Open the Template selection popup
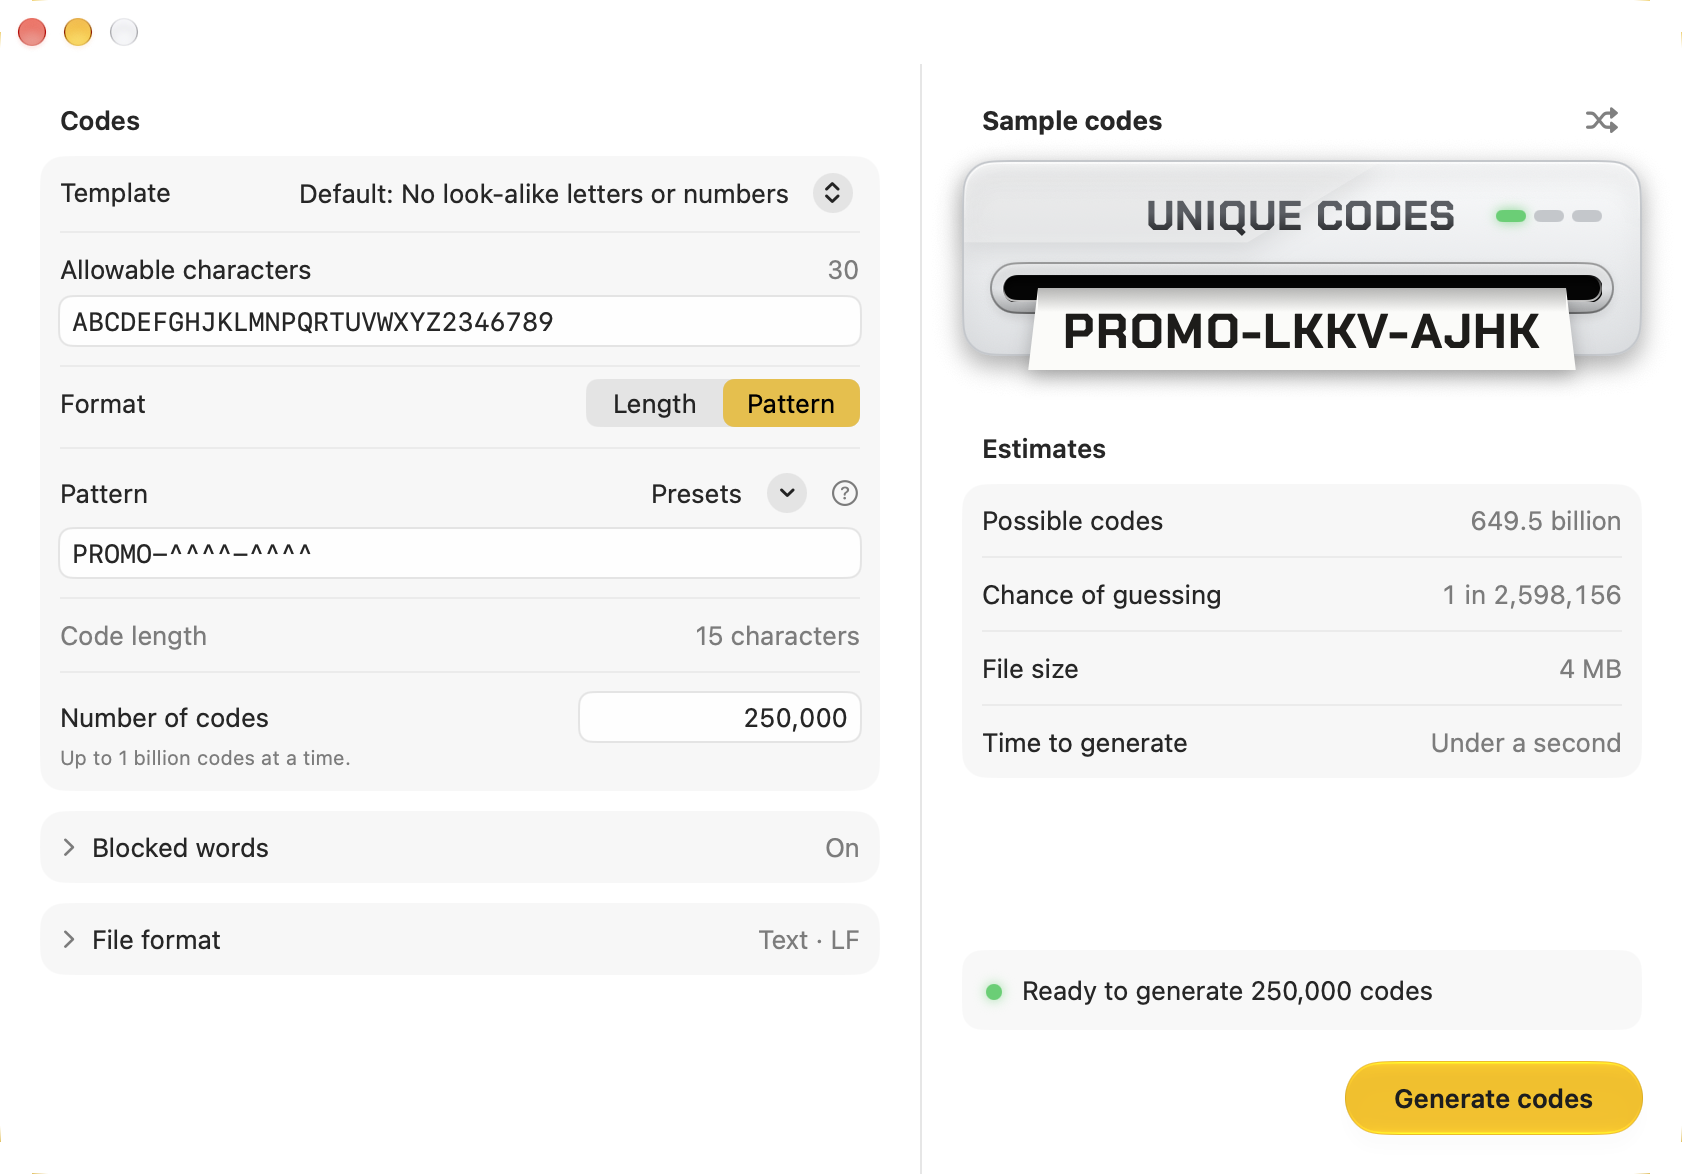Viewport: 1682px width, 1174px height. coord(832,193)
